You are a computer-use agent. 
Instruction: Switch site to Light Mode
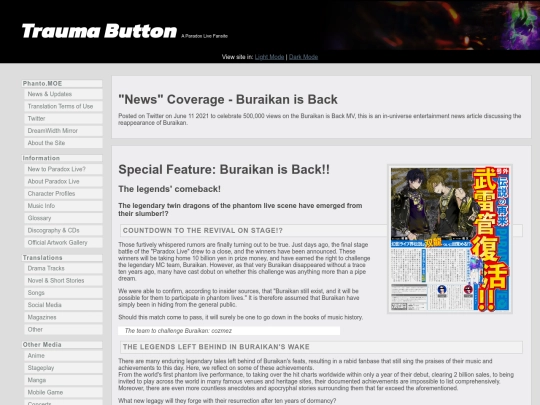(x=269, y=57)
